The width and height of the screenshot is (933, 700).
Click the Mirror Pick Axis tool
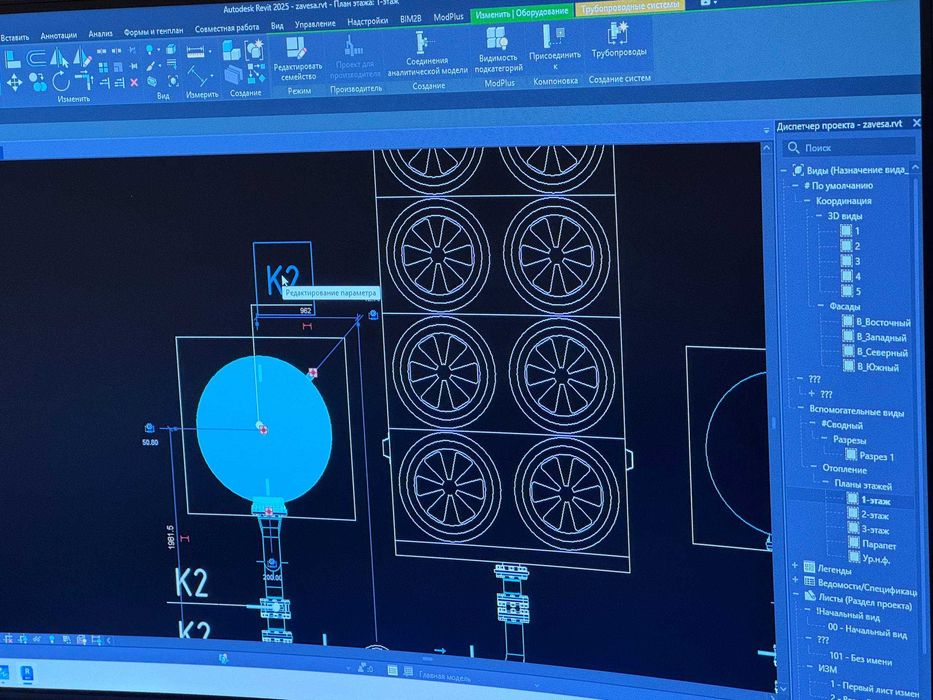pyautogui.click(x=59, y=58)
